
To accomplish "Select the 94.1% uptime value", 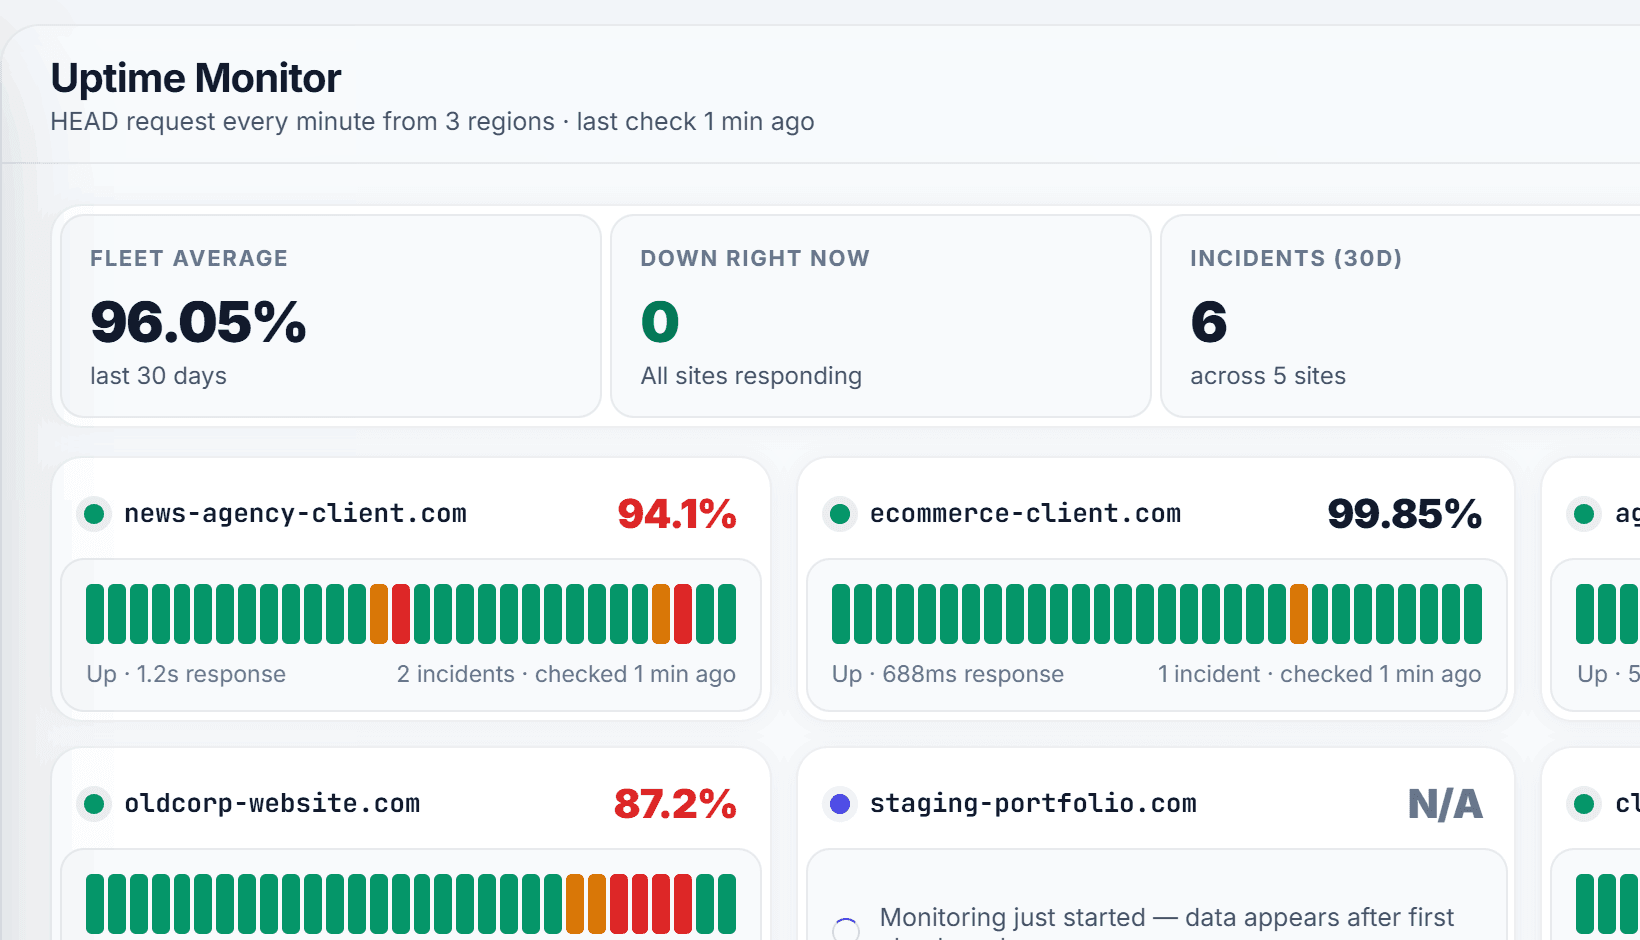I will [677, 514].
